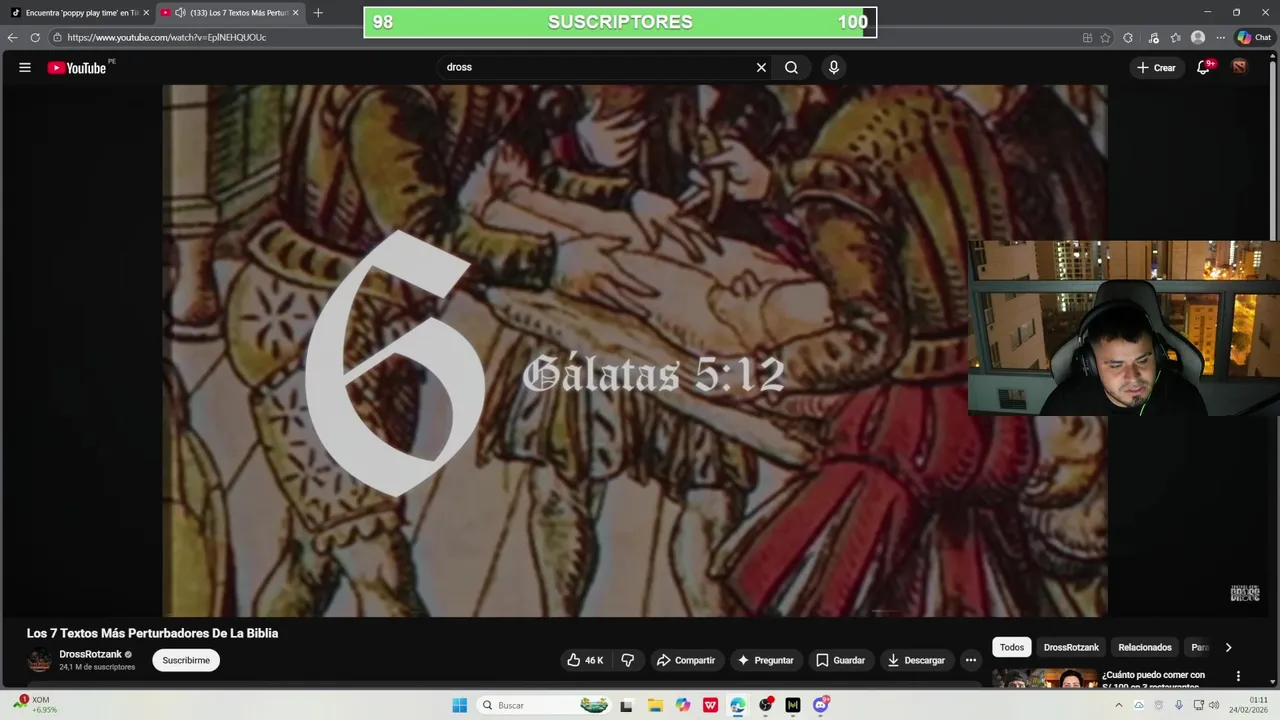The height and width of the screenshot is (720, 1280).
Task: Click the magnifier search button
Action: click(791, 67)
